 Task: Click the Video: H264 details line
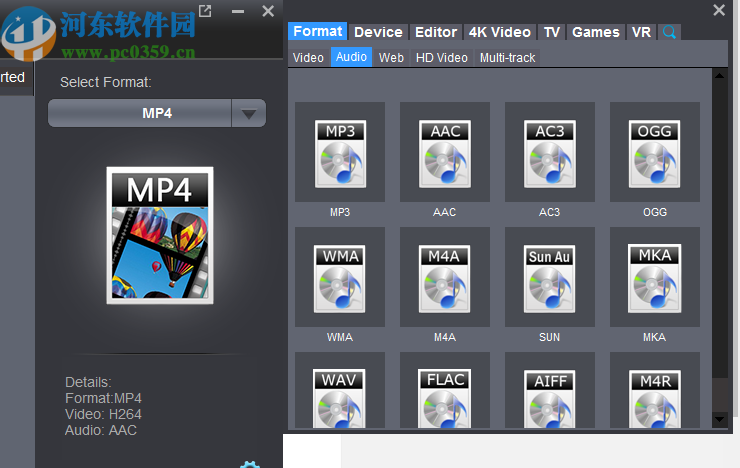click(103, 414)
